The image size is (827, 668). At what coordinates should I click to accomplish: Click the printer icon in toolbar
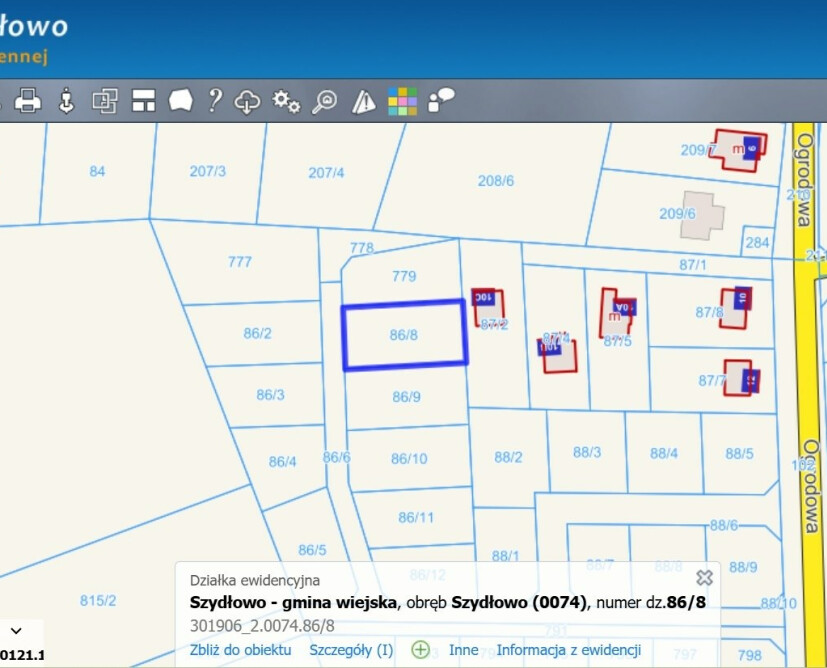28,100
